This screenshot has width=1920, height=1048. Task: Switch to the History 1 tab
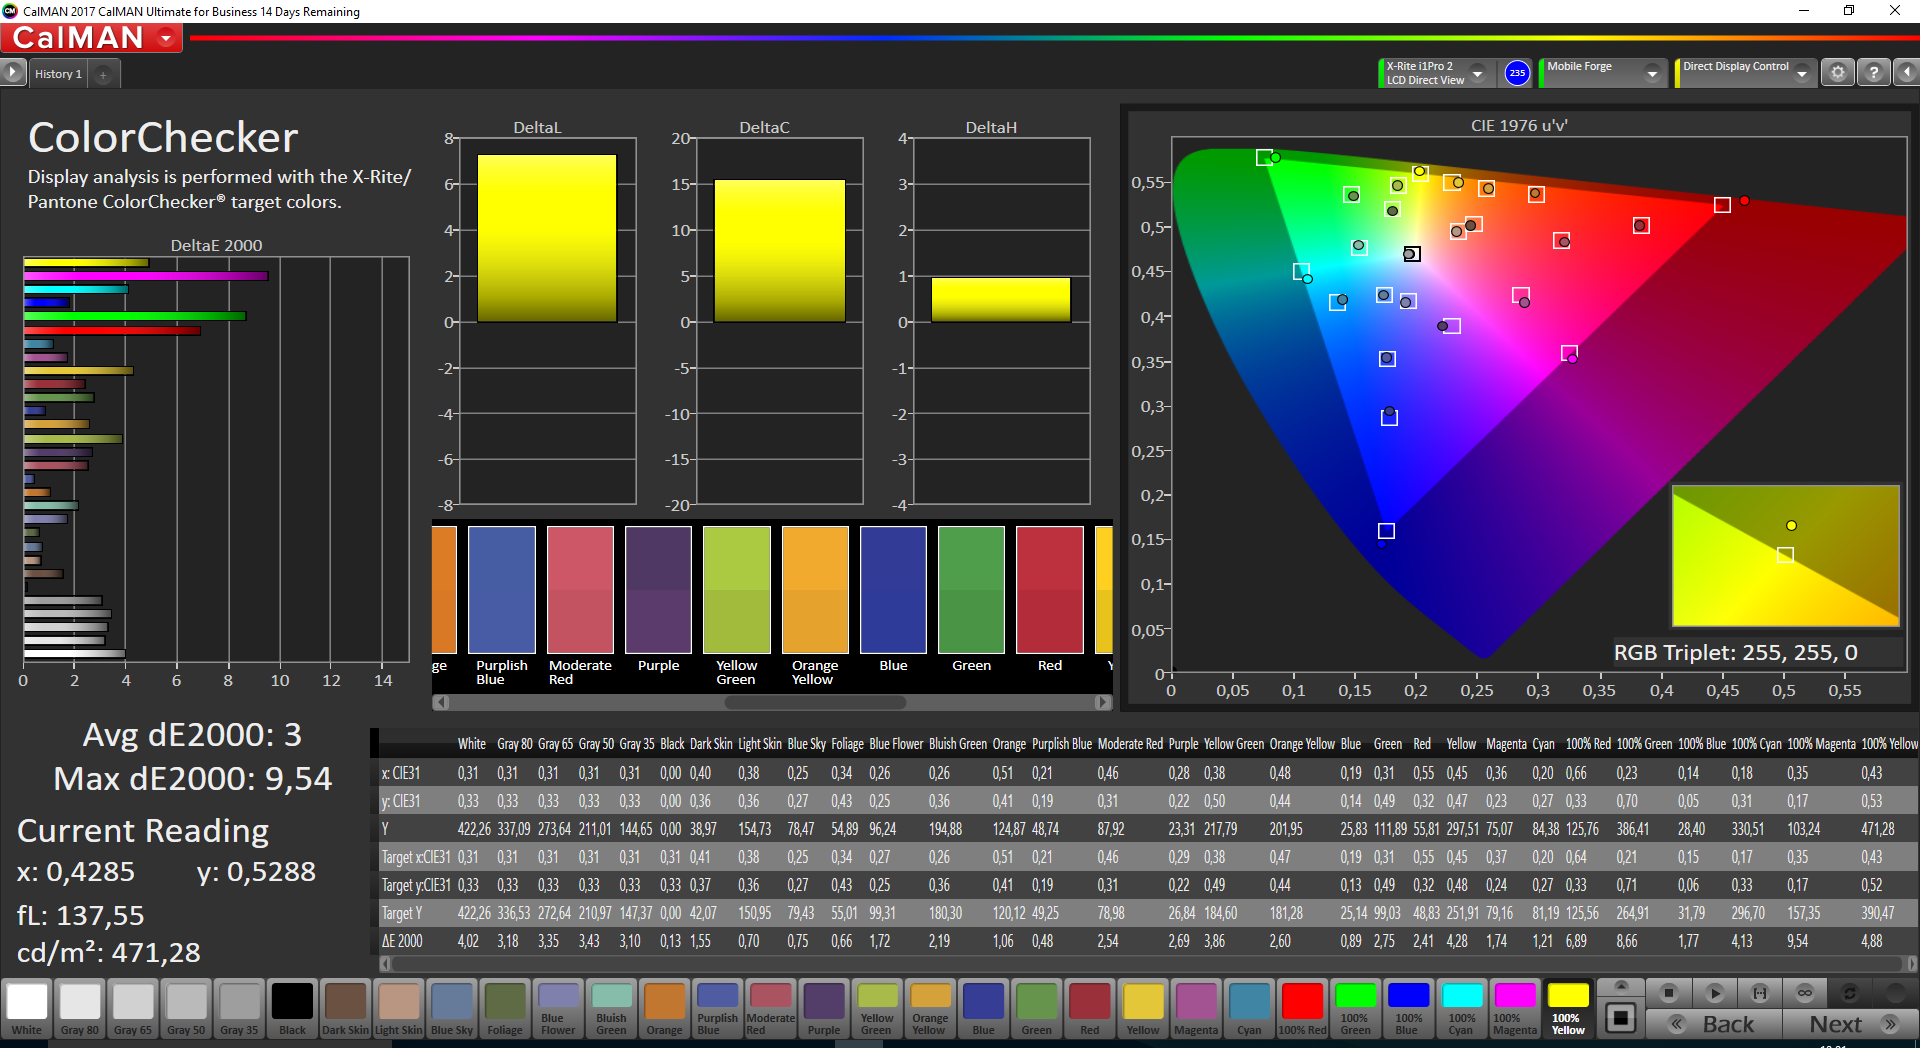pos(58,74)
